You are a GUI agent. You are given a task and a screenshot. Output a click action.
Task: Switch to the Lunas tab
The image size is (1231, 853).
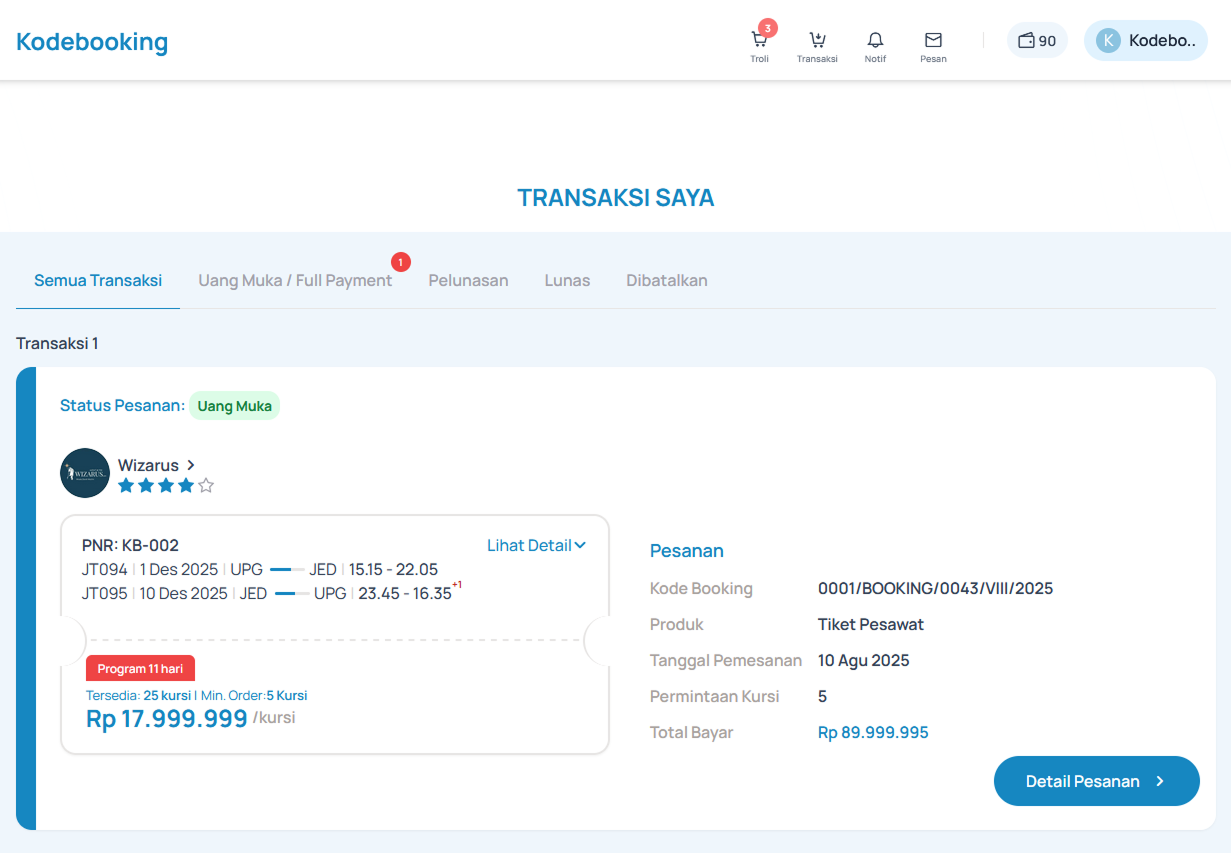coord(567,280)
